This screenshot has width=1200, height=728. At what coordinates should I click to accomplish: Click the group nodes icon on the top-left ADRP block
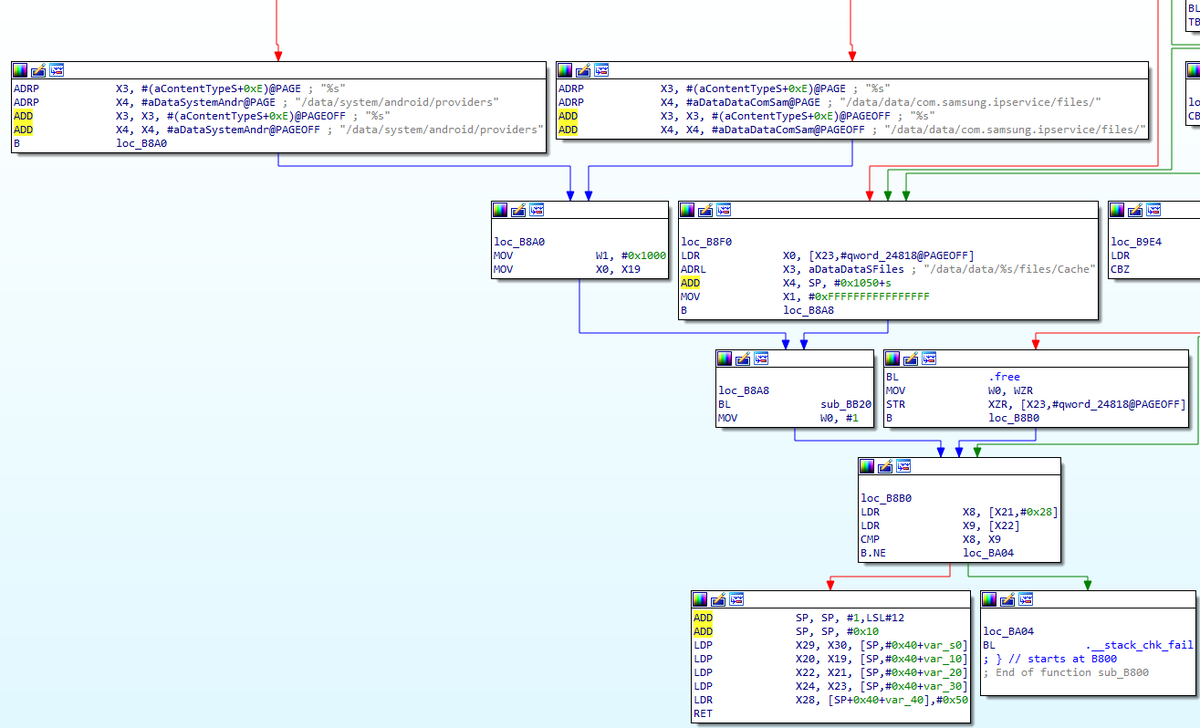click(56, 70)
